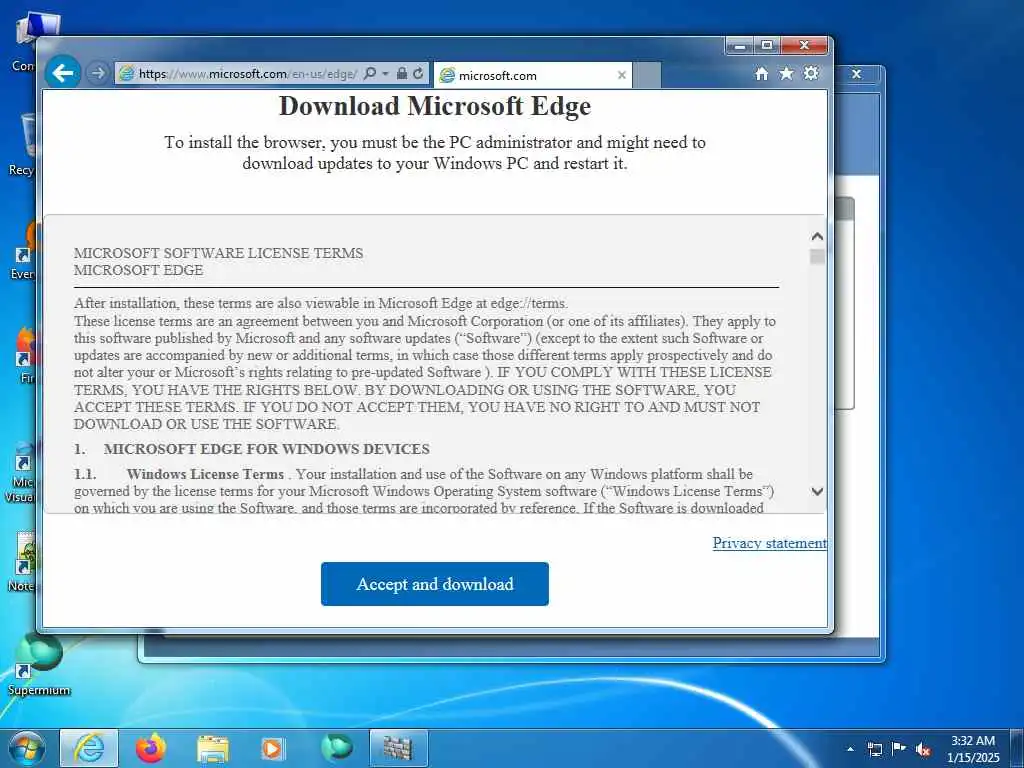Click Internet Explorer on the taskbar
Screen dimensions: 1024x768
pos(89,748)
